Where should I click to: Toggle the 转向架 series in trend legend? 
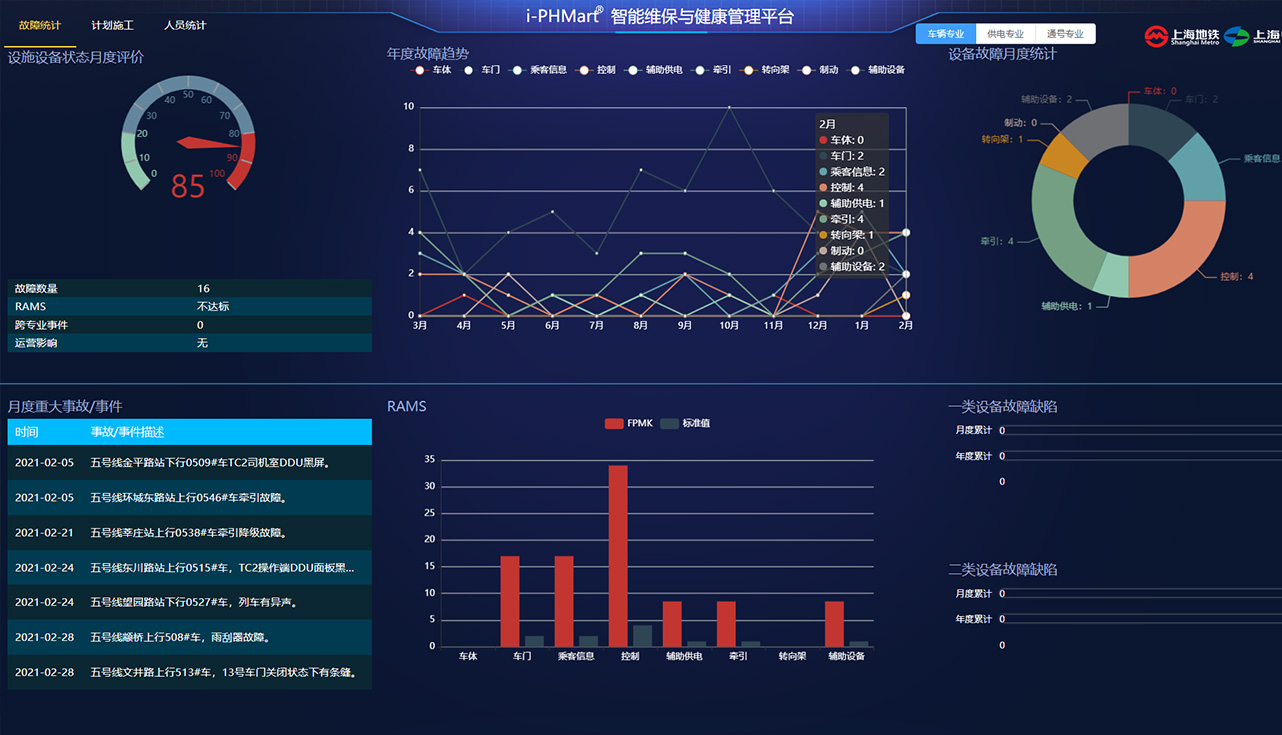pyautogui.click(x=765, y=70)
